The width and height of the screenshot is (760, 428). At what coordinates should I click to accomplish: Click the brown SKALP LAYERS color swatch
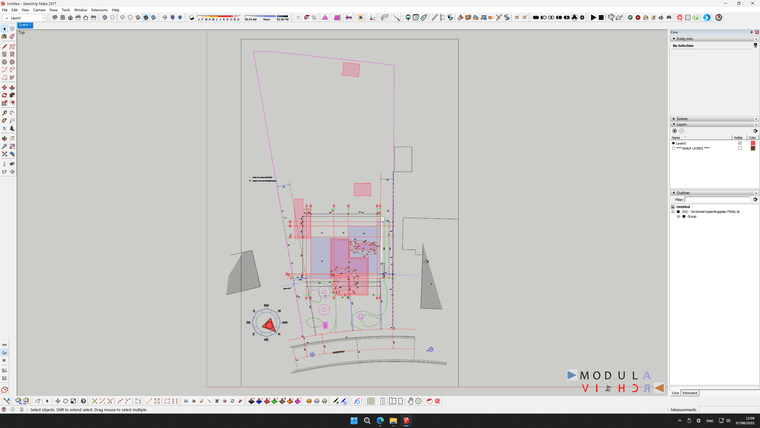pos(753,148)
